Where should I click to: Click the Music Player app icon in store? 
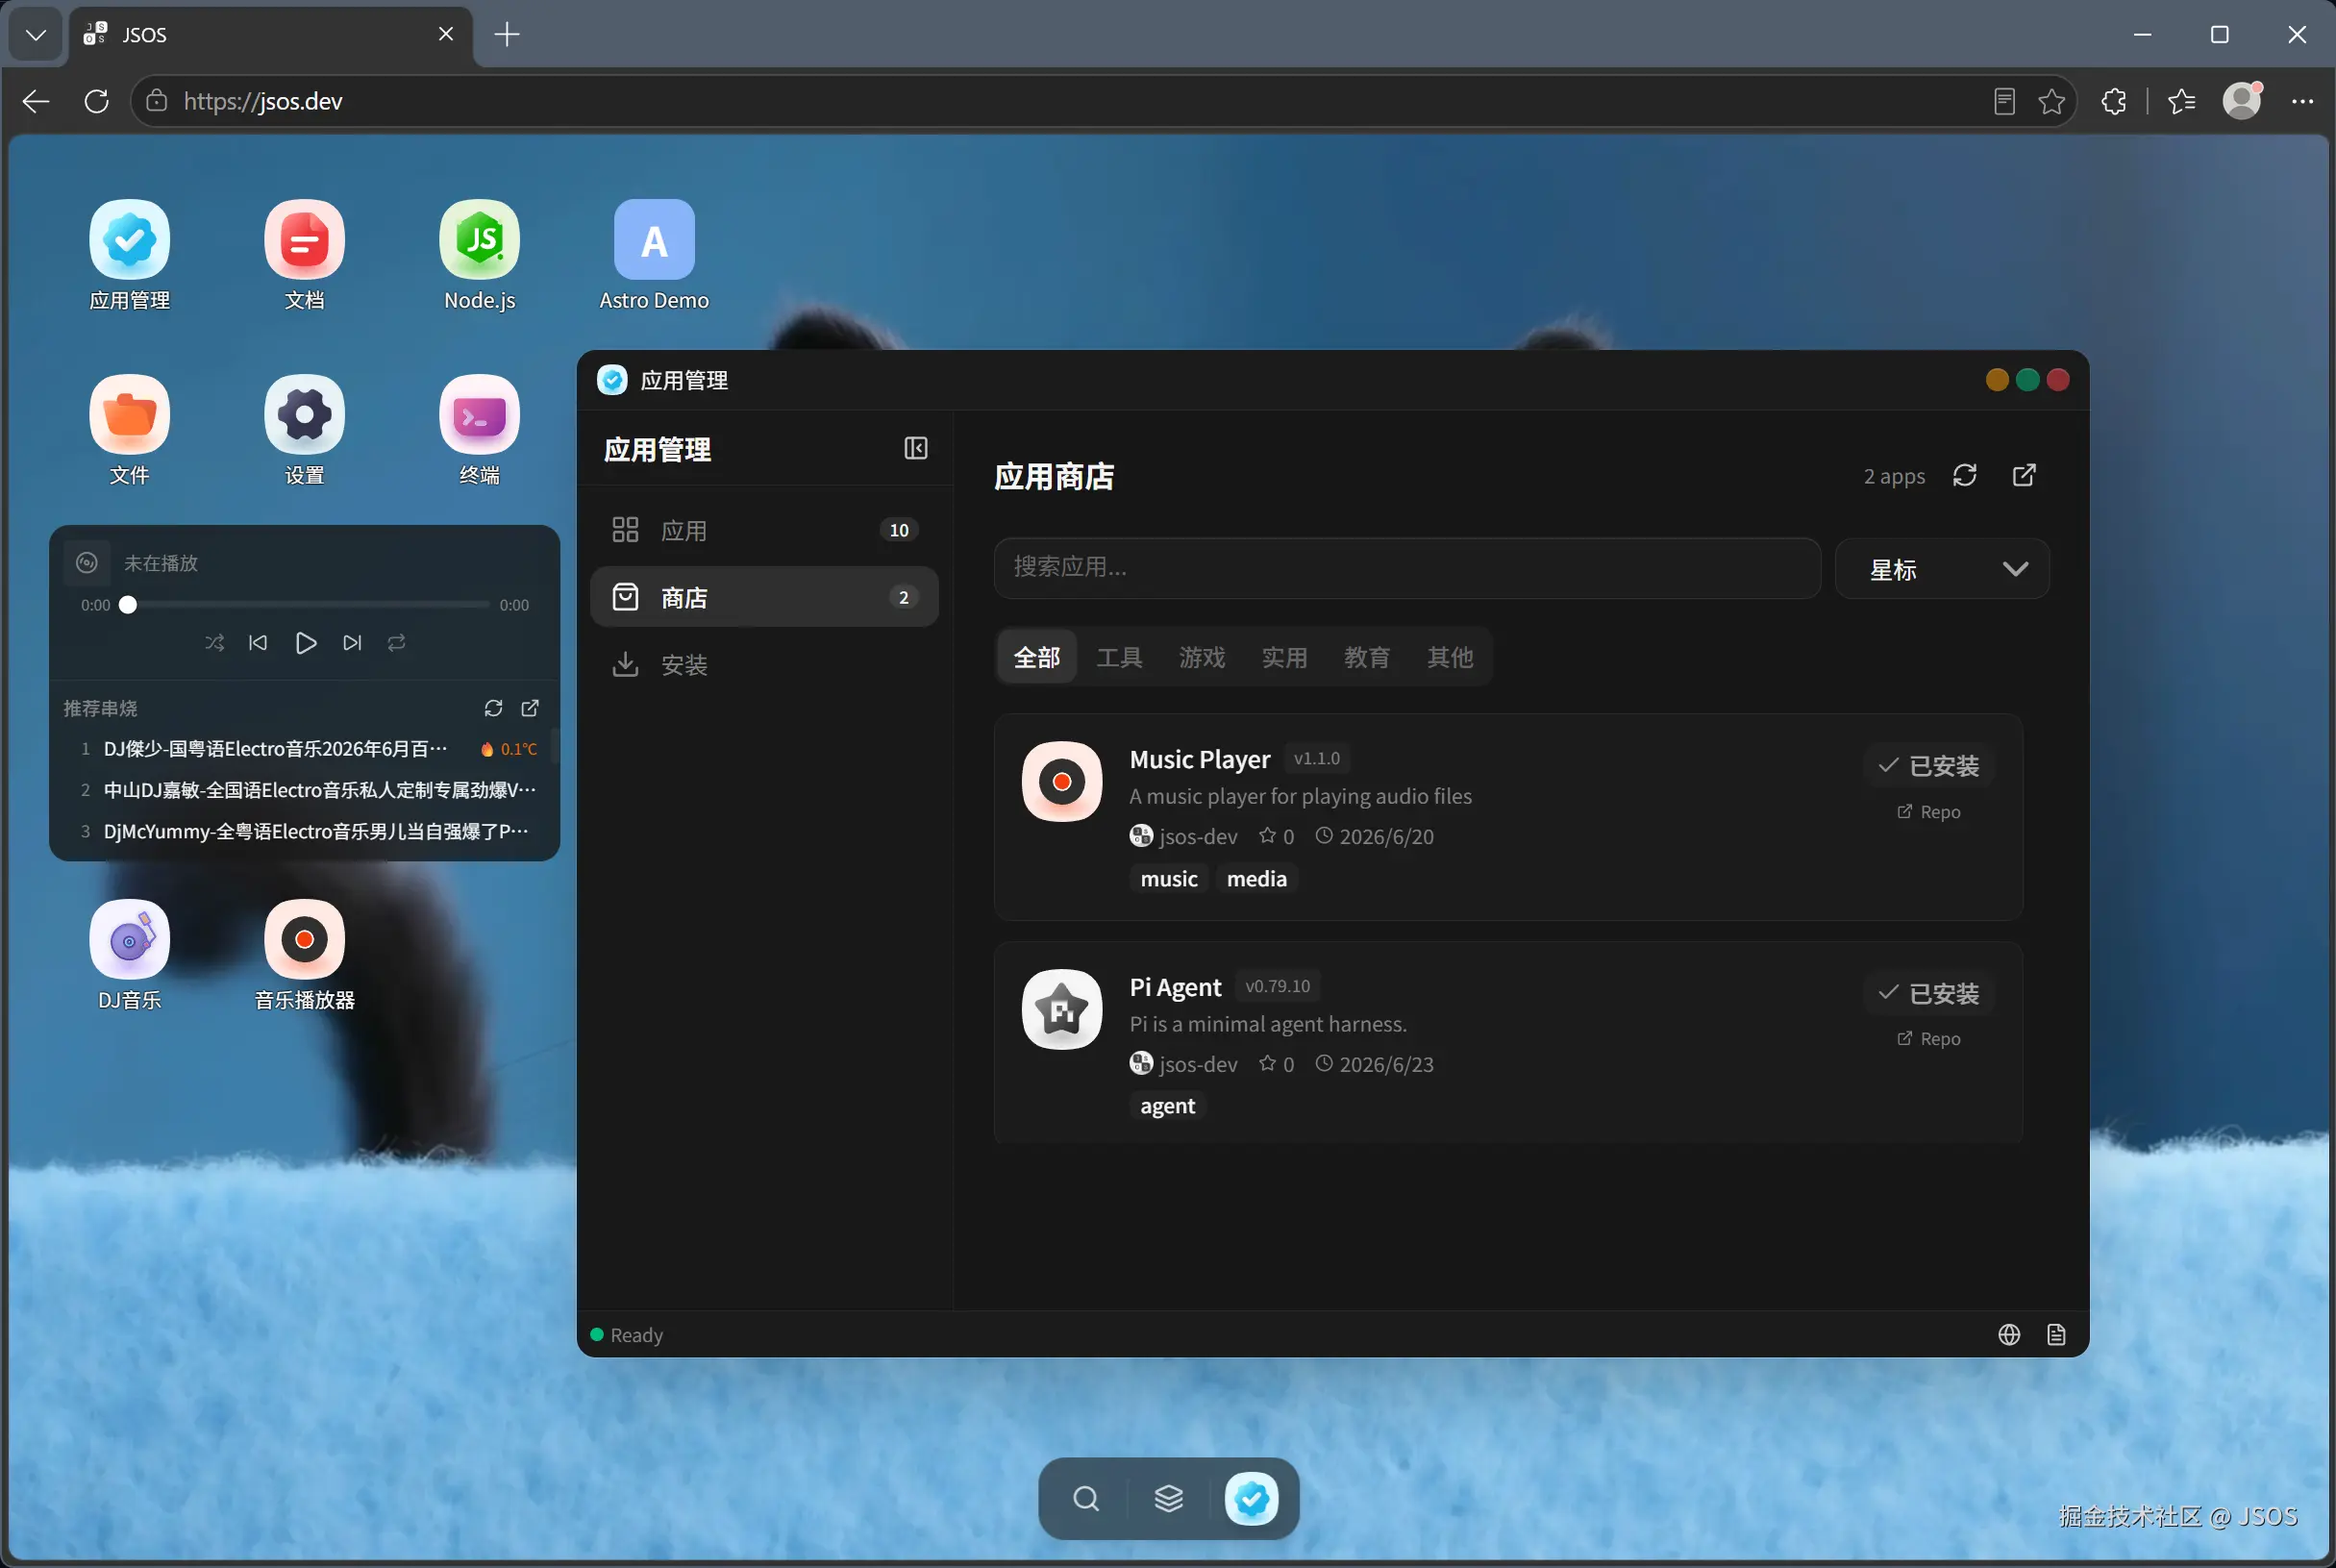(x=1061, y=781)
